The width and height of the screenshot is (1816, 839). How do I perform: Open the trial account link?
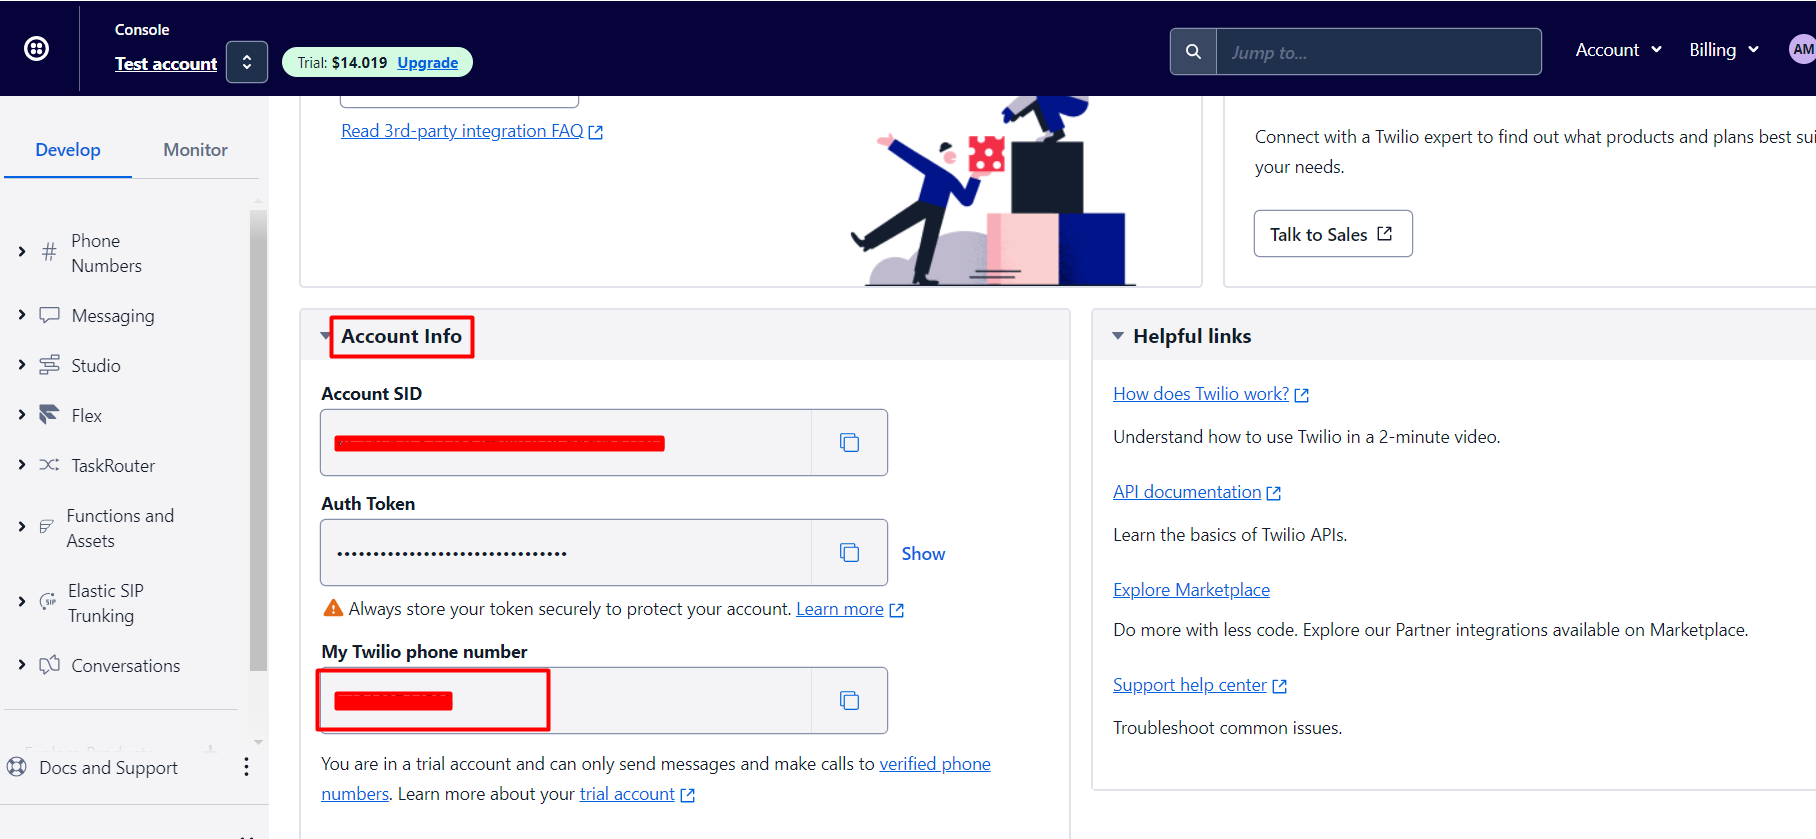click(627, 794)
